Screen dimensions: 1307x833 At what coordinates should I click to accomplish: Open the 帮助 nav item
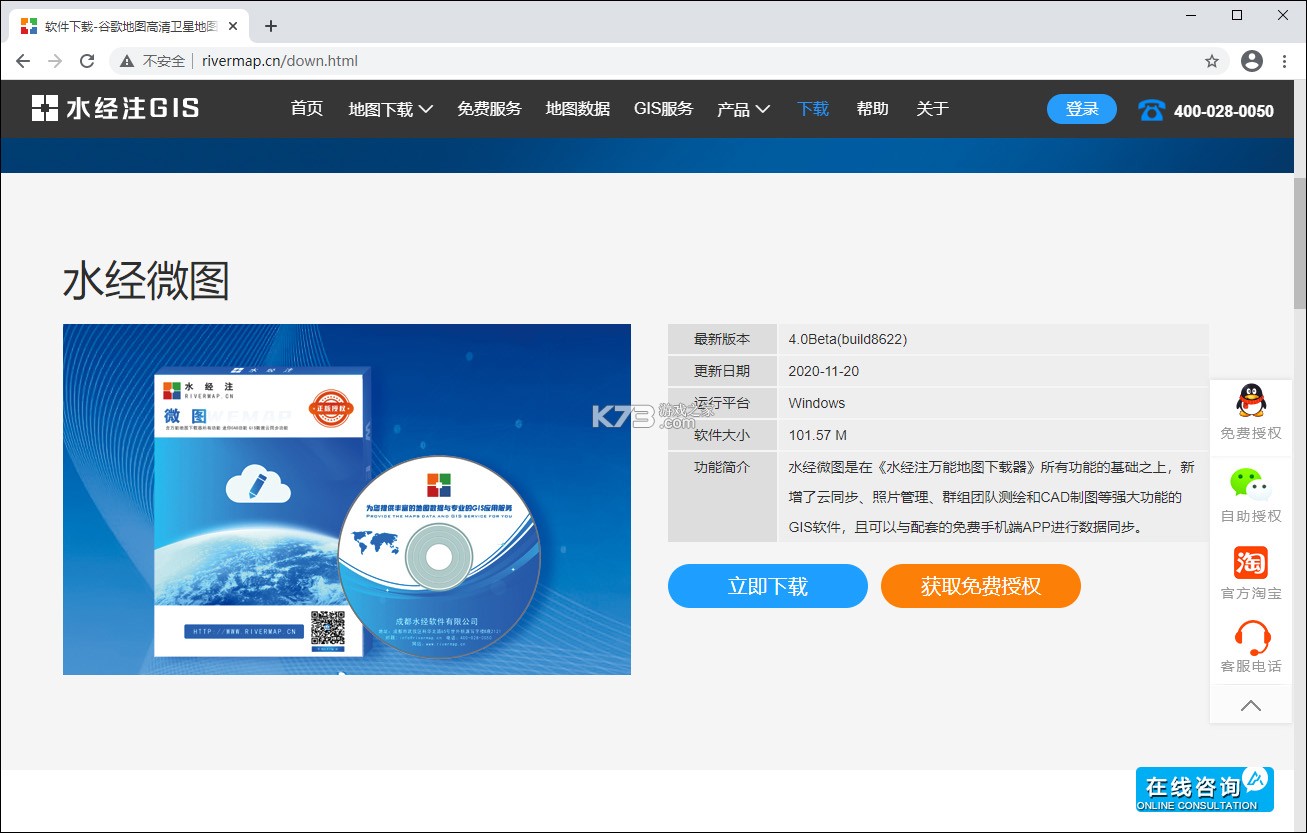[872, 108]
